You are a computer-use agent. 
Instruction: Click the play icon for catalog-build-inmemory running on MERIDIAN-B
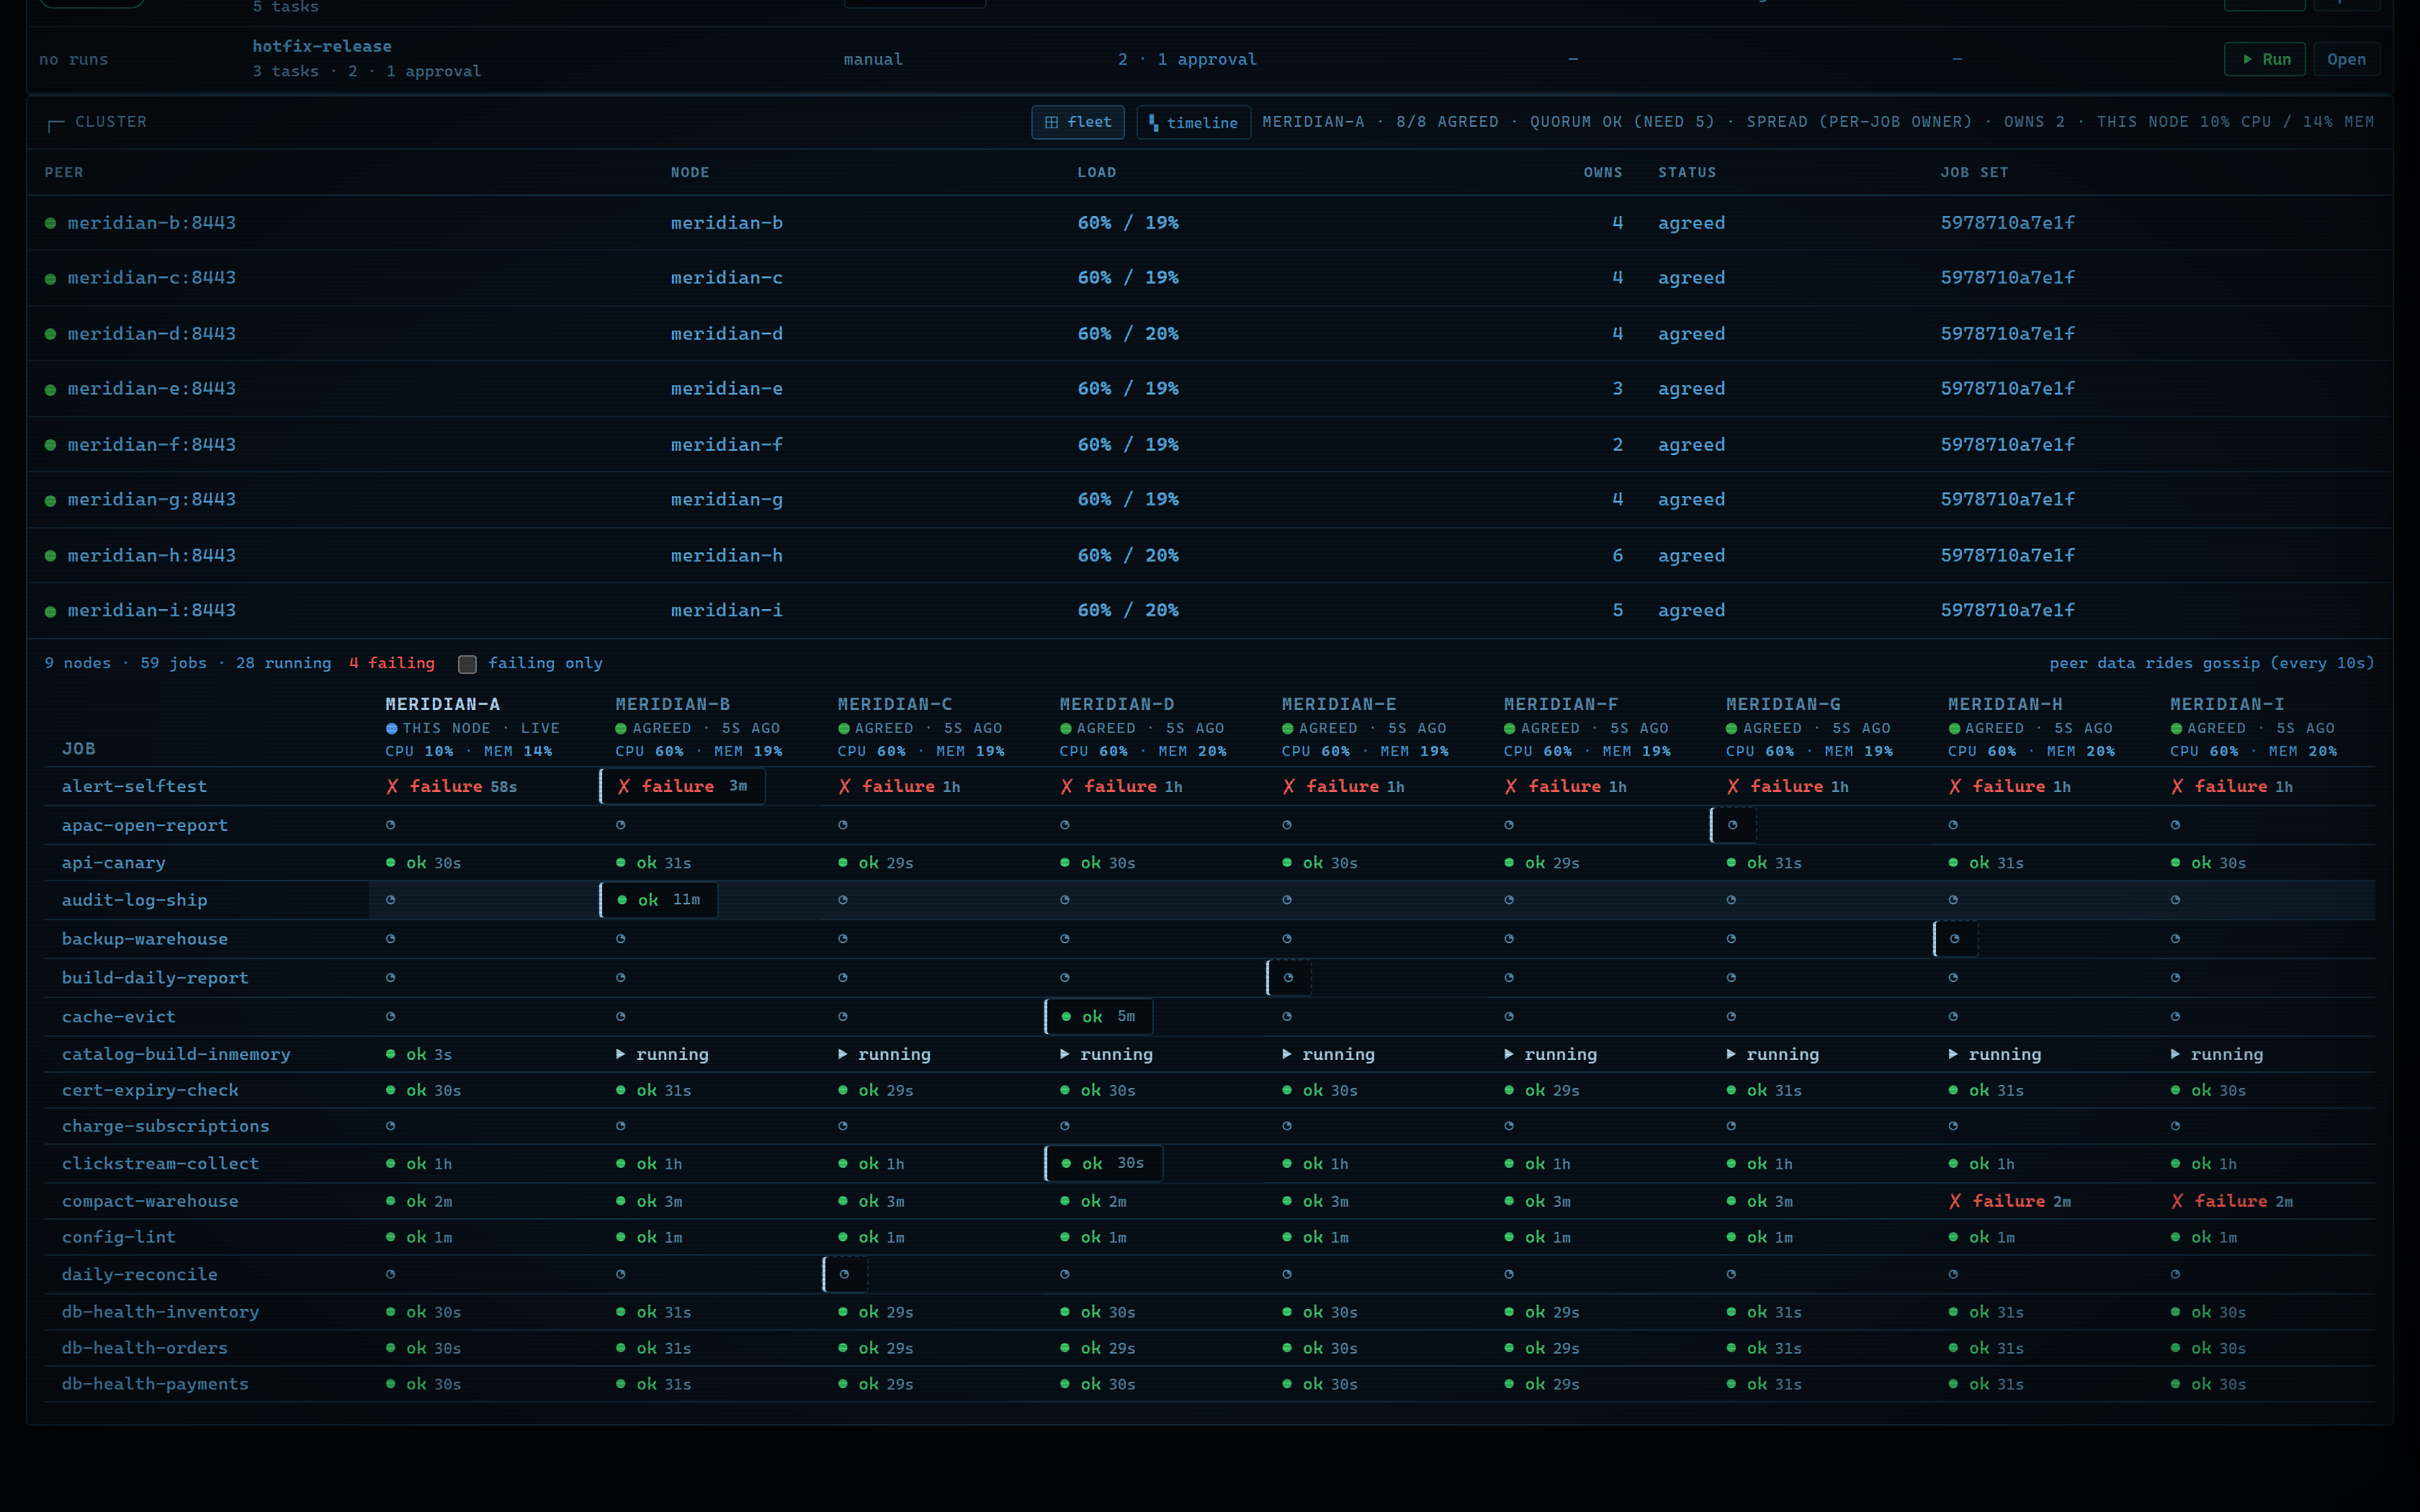pos(621,1054)
